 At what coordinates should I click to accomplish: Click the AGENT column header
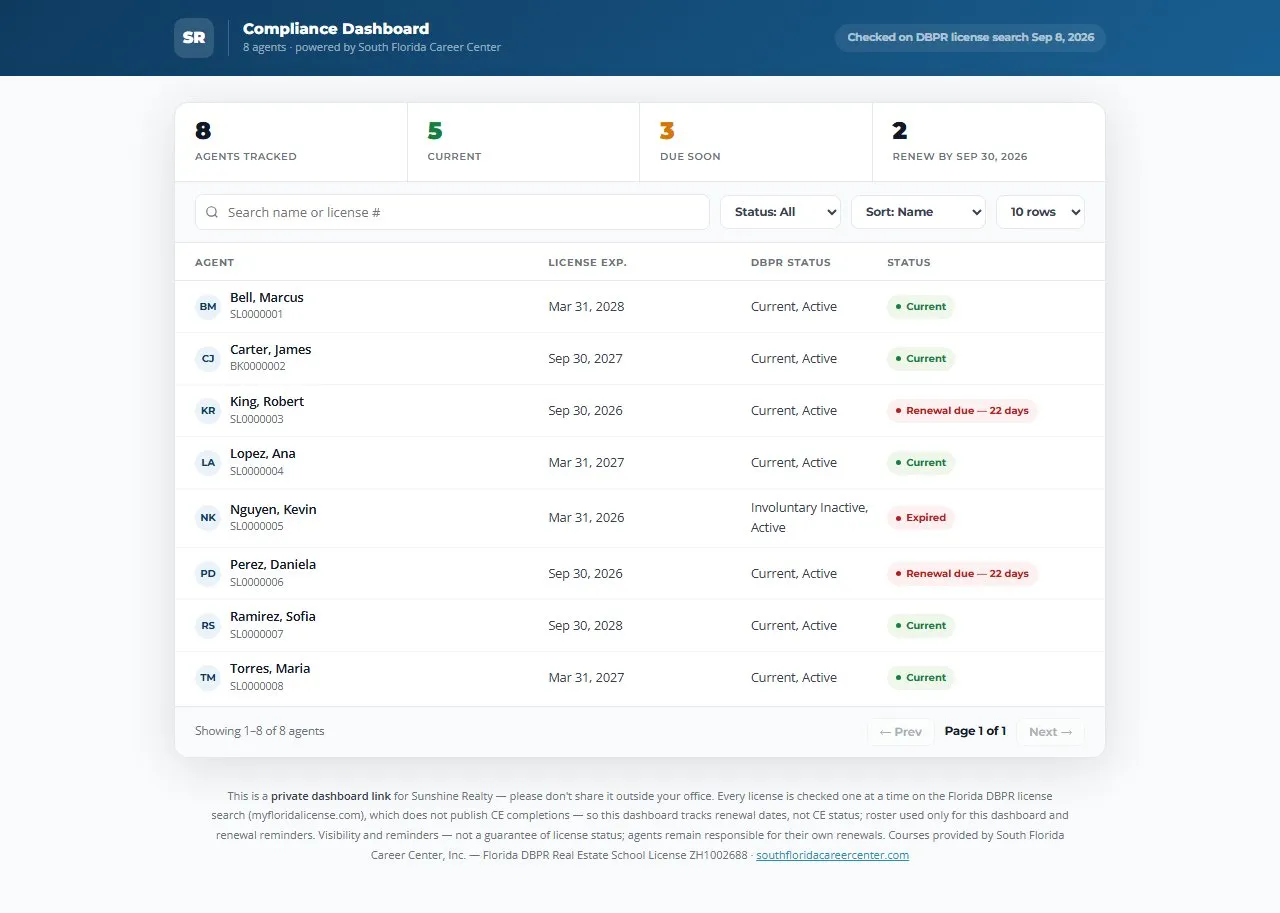pos(214,262)
